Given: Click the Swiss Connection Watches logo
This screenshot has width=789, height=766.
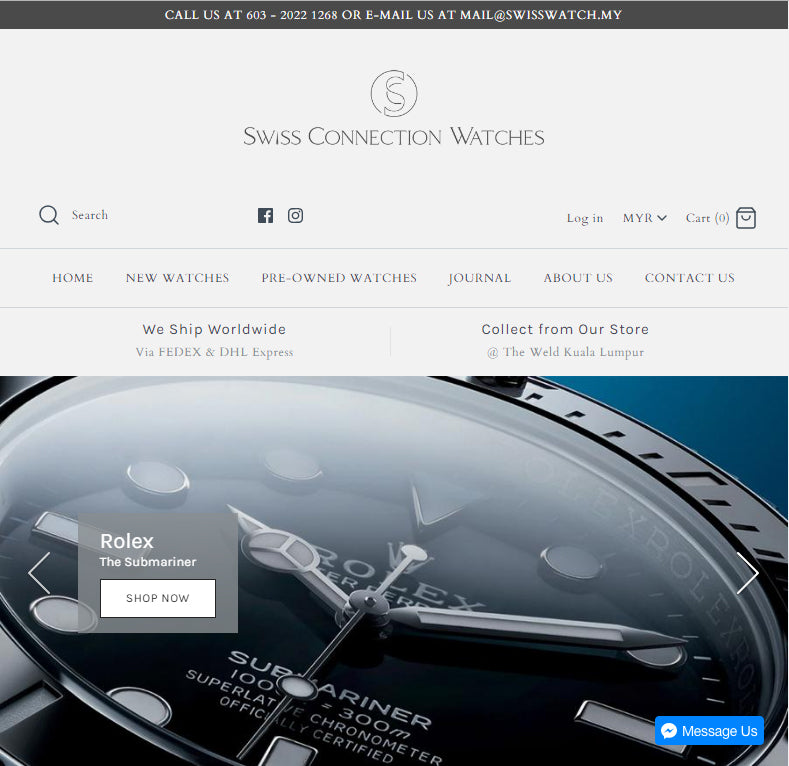Looking at the screenshot, I should pyautogui.click(x=393, y=108).
